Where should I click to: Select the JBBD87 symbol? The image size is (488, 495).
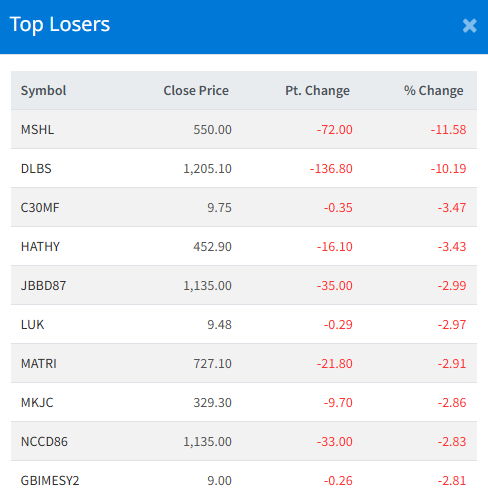coord(43,286)
